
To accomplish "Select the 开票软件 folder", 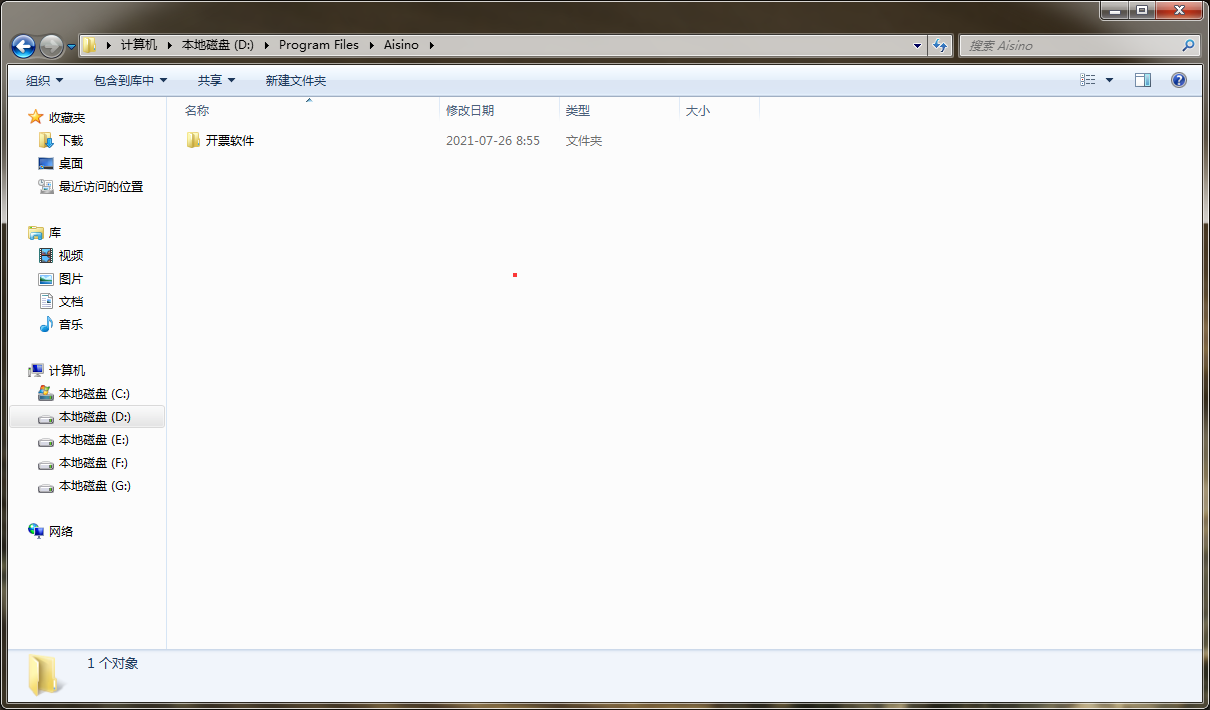I will click(x=230, y=141).
